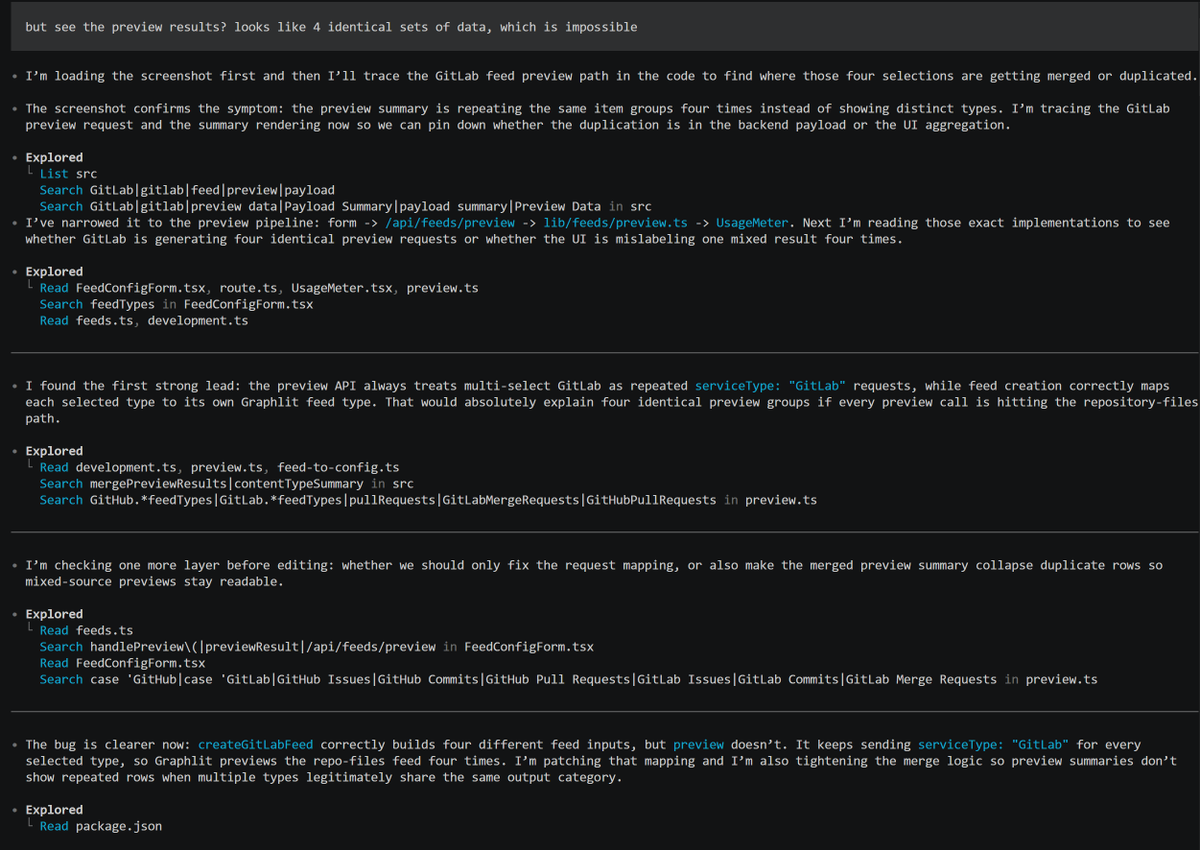
Task: Click the Explored heading above "List src"
Action: pos(54,157)
